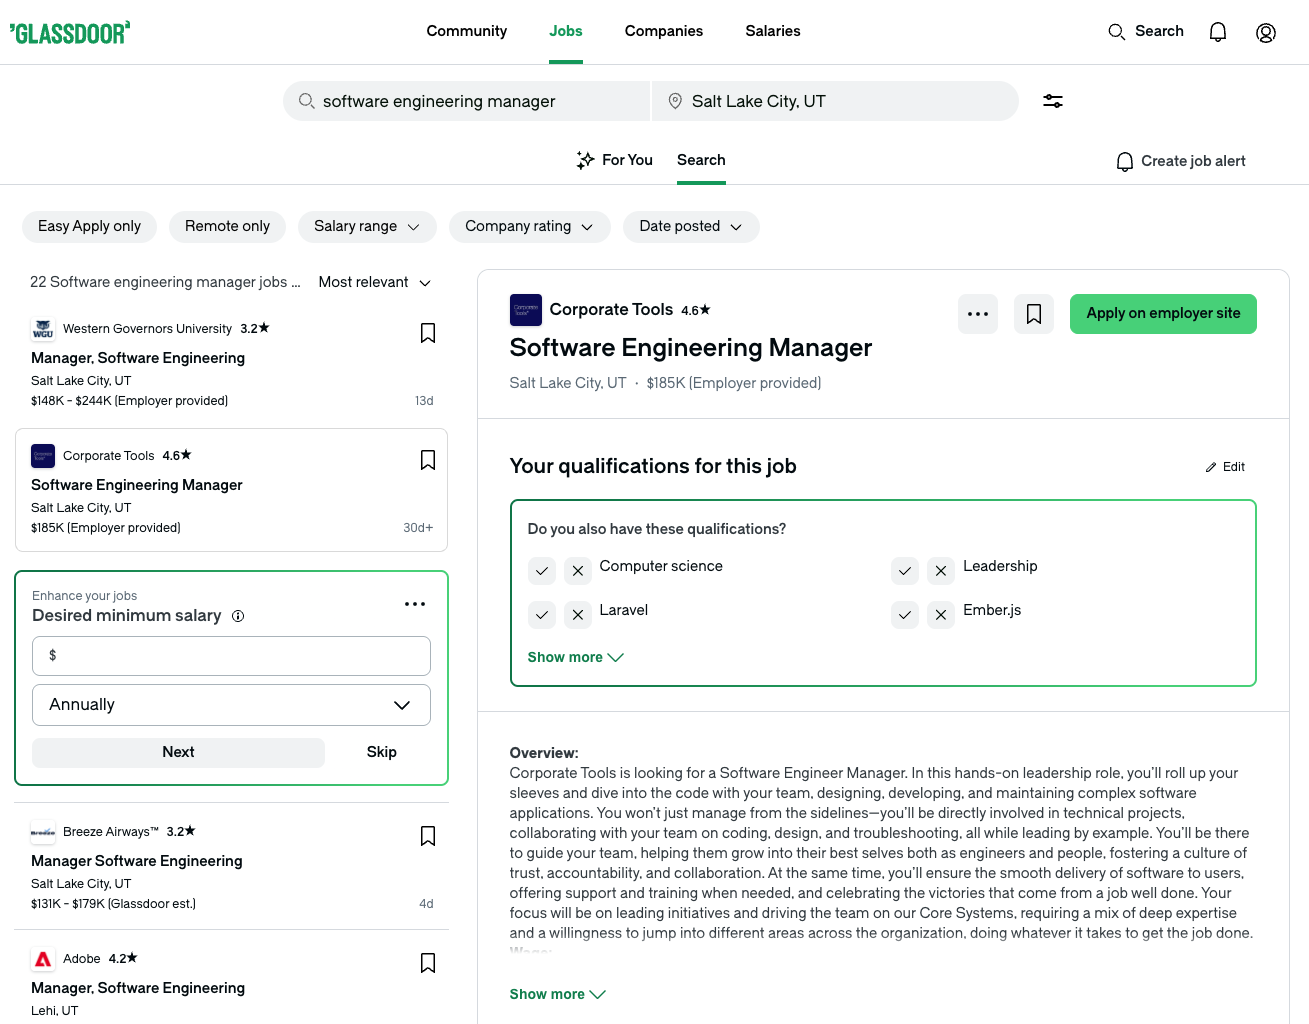1309x1024 pixels.
Task: Open the Salary range dropdown
Action: [367, 226]
